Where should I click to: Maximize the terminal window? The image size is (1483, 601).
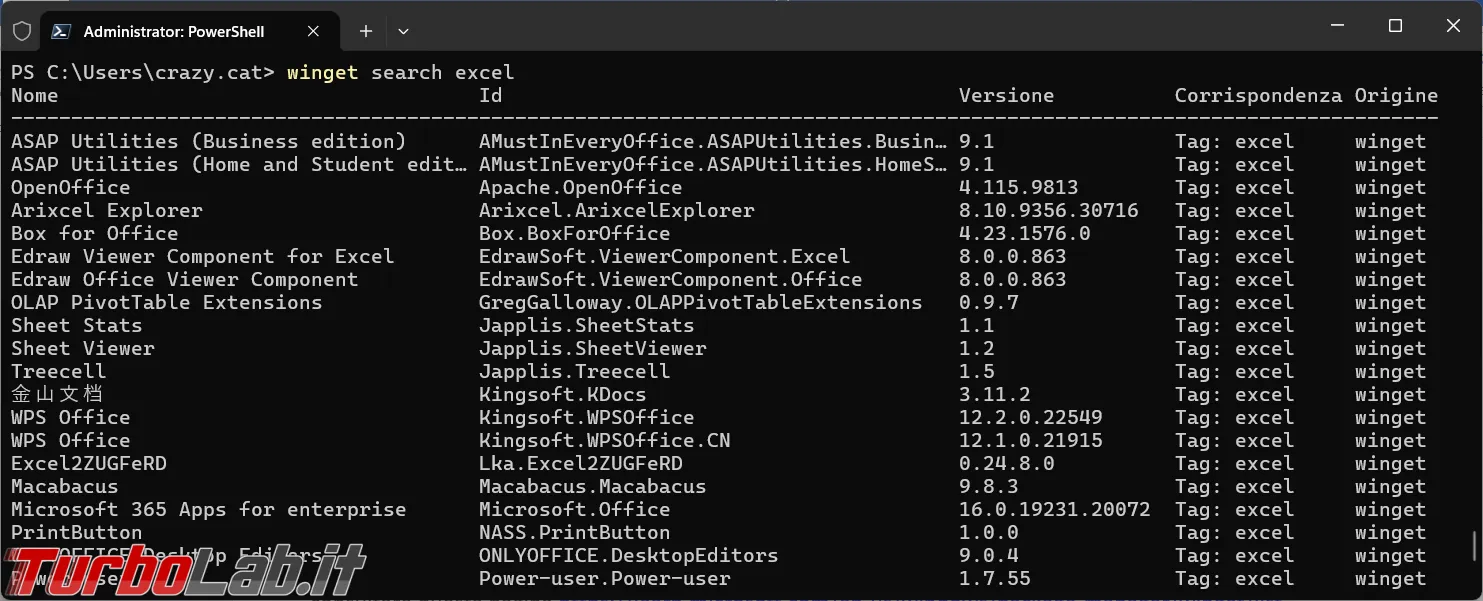[1395, 26]
